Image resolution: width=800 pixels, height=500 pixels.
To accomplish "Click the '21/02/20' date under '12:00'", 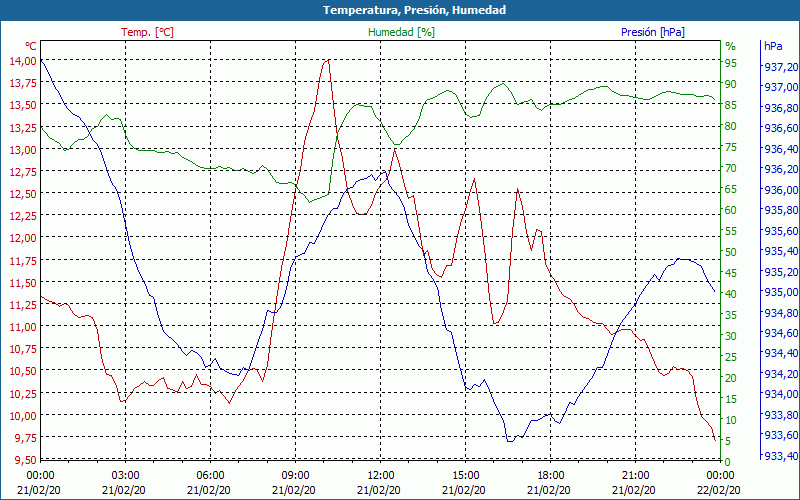I will [x=379, y=490].
